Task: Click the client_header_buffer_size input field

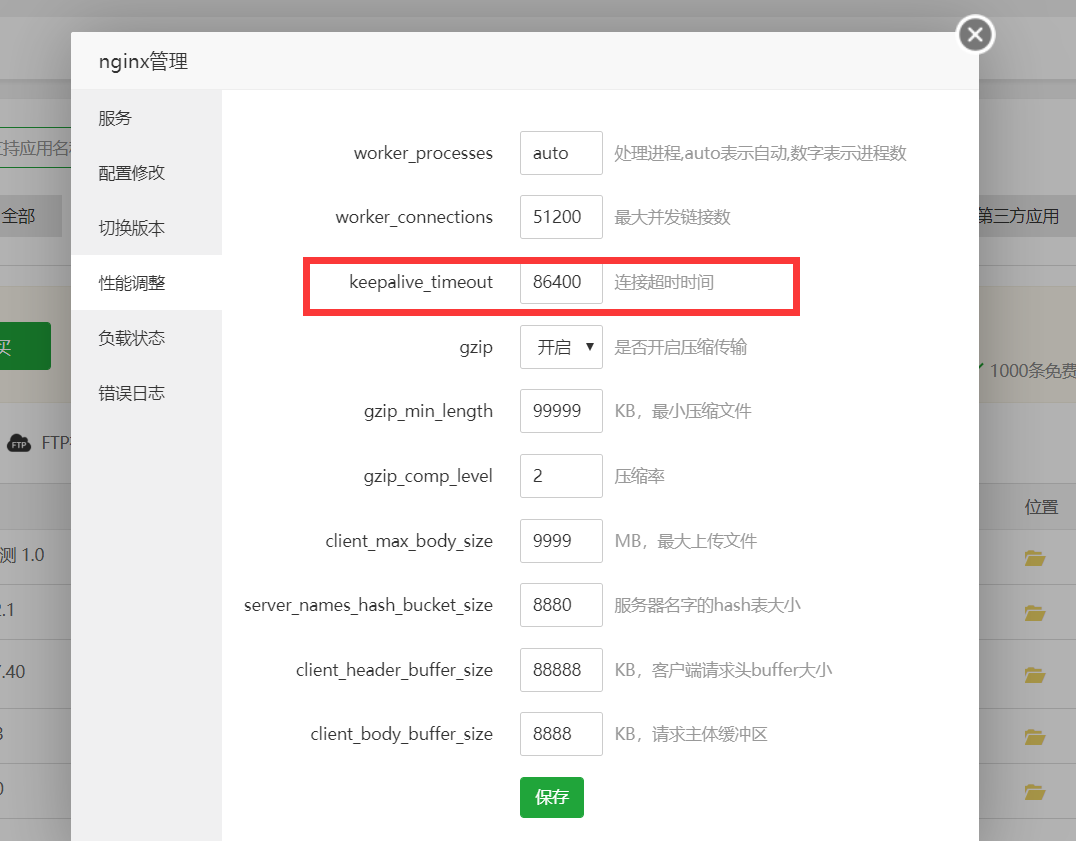Action: point(561,670)
